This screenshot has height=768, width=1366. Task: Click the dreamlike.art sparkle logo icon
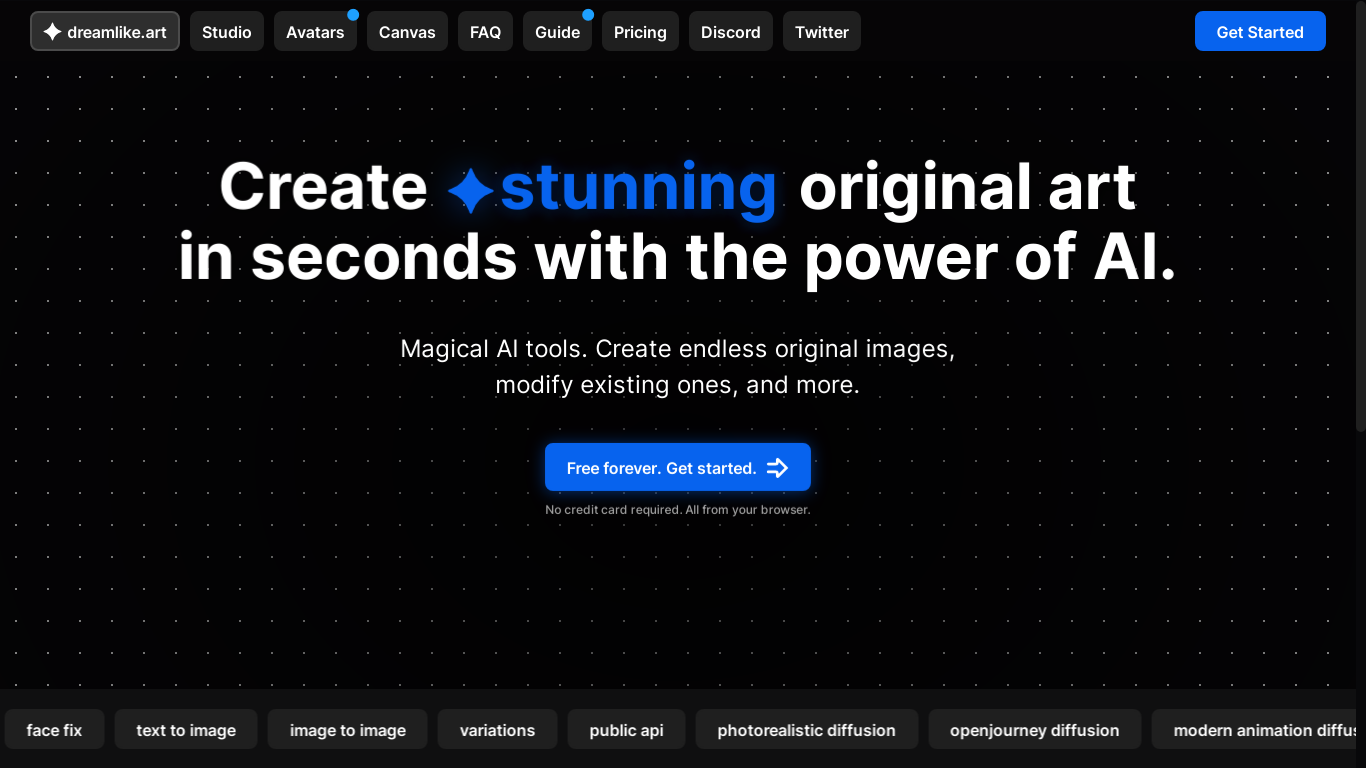(x=52, y=32)
